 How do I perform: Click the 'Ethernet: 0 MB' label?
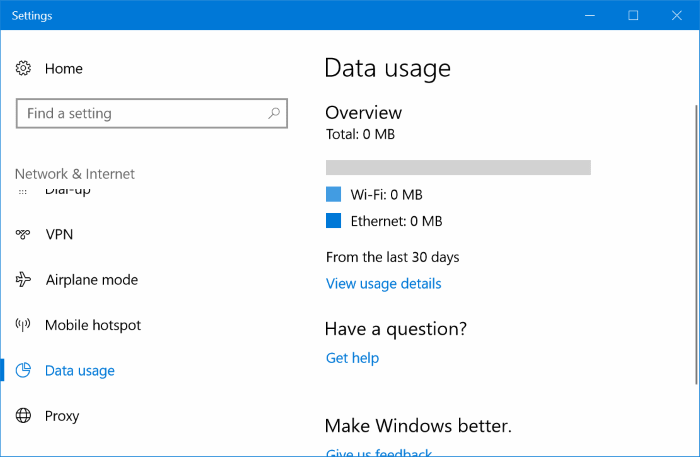396,221
